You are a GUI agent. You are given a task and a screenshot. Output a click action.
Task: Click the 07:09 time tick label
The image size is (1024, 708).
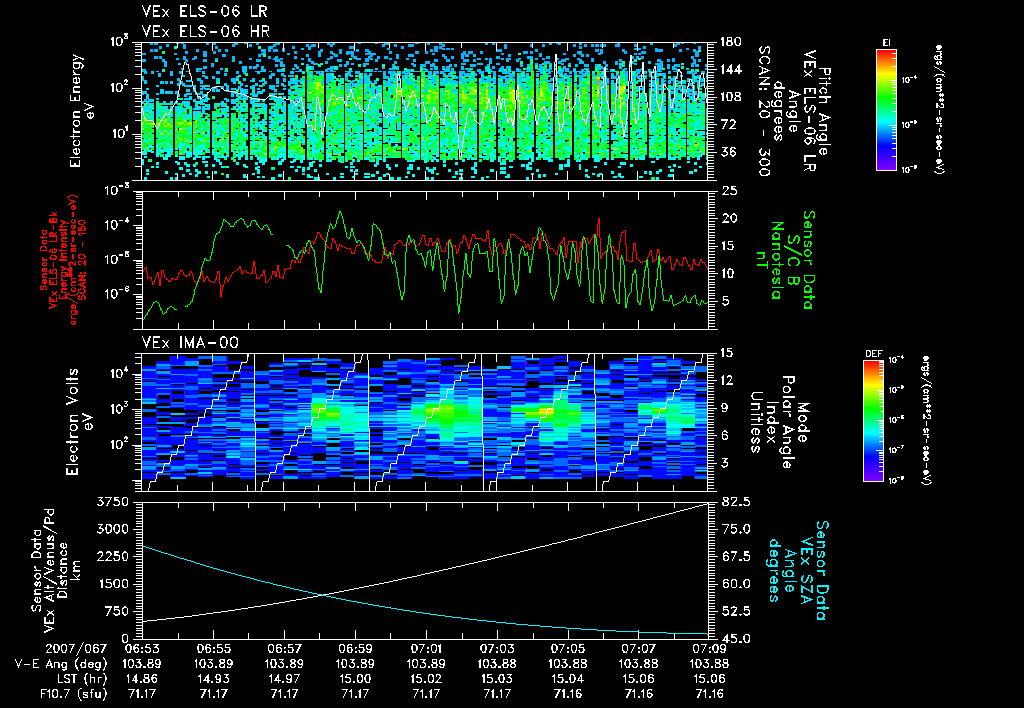point(709,649)
